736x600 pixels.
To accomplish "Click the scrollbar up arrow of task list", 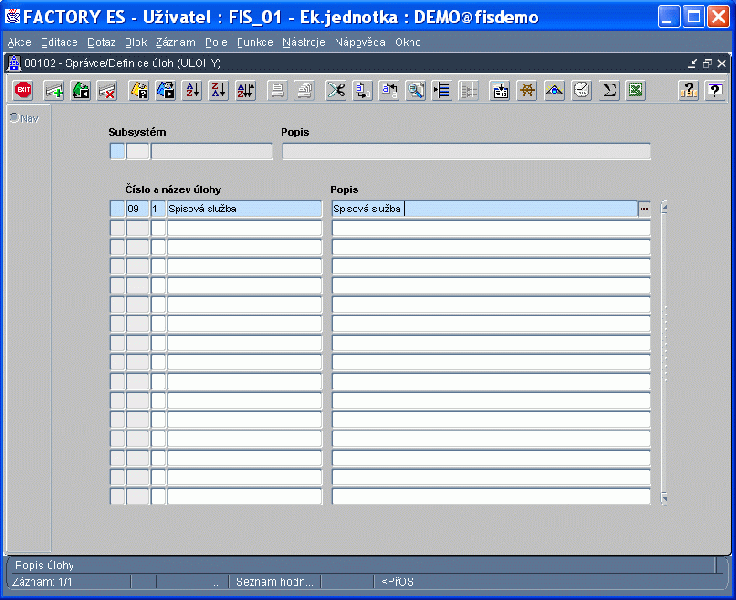I will 664,207.
